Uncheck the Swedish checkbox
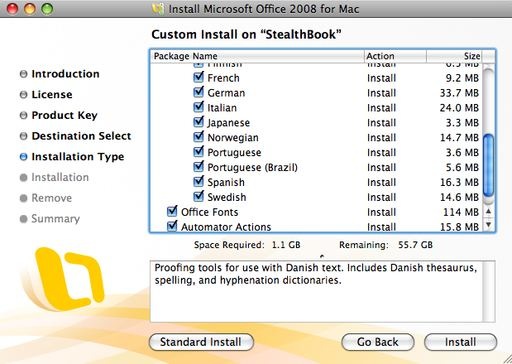 click(x=199, y=197)
